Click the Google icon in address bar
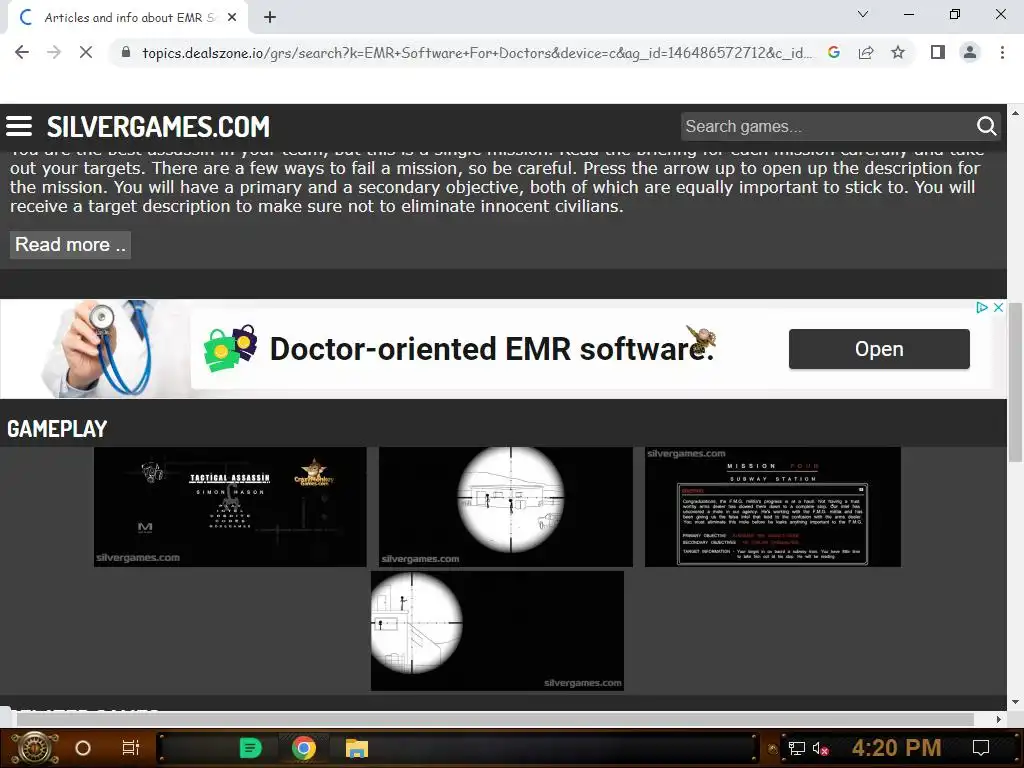The width and height of the screenshot is (1024, 768). [833, 52]
